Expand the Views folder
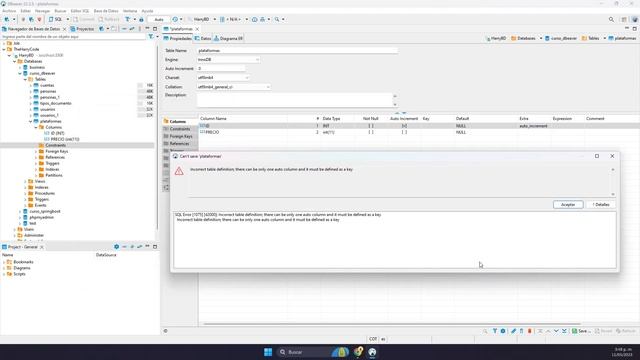The image size is (640, 360). pyautogui.click(x=25, y=181)
